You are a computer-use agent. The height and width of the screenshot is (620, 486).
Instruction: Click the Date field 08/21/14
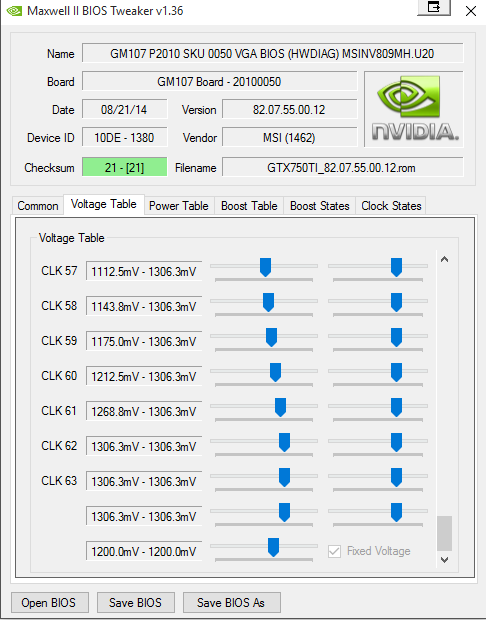(124, 110)
